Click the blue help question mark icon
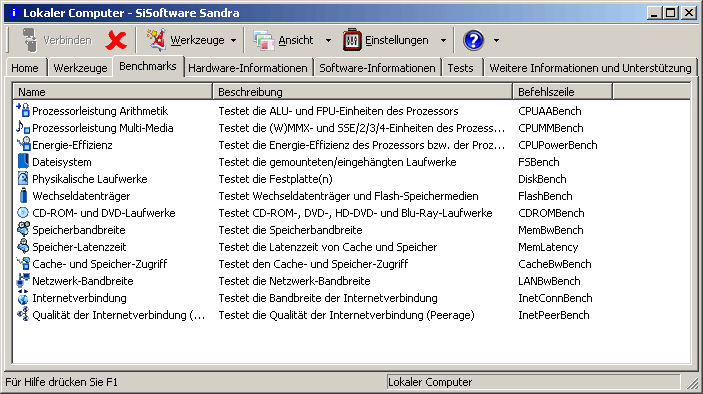 (x=473, y=40)
